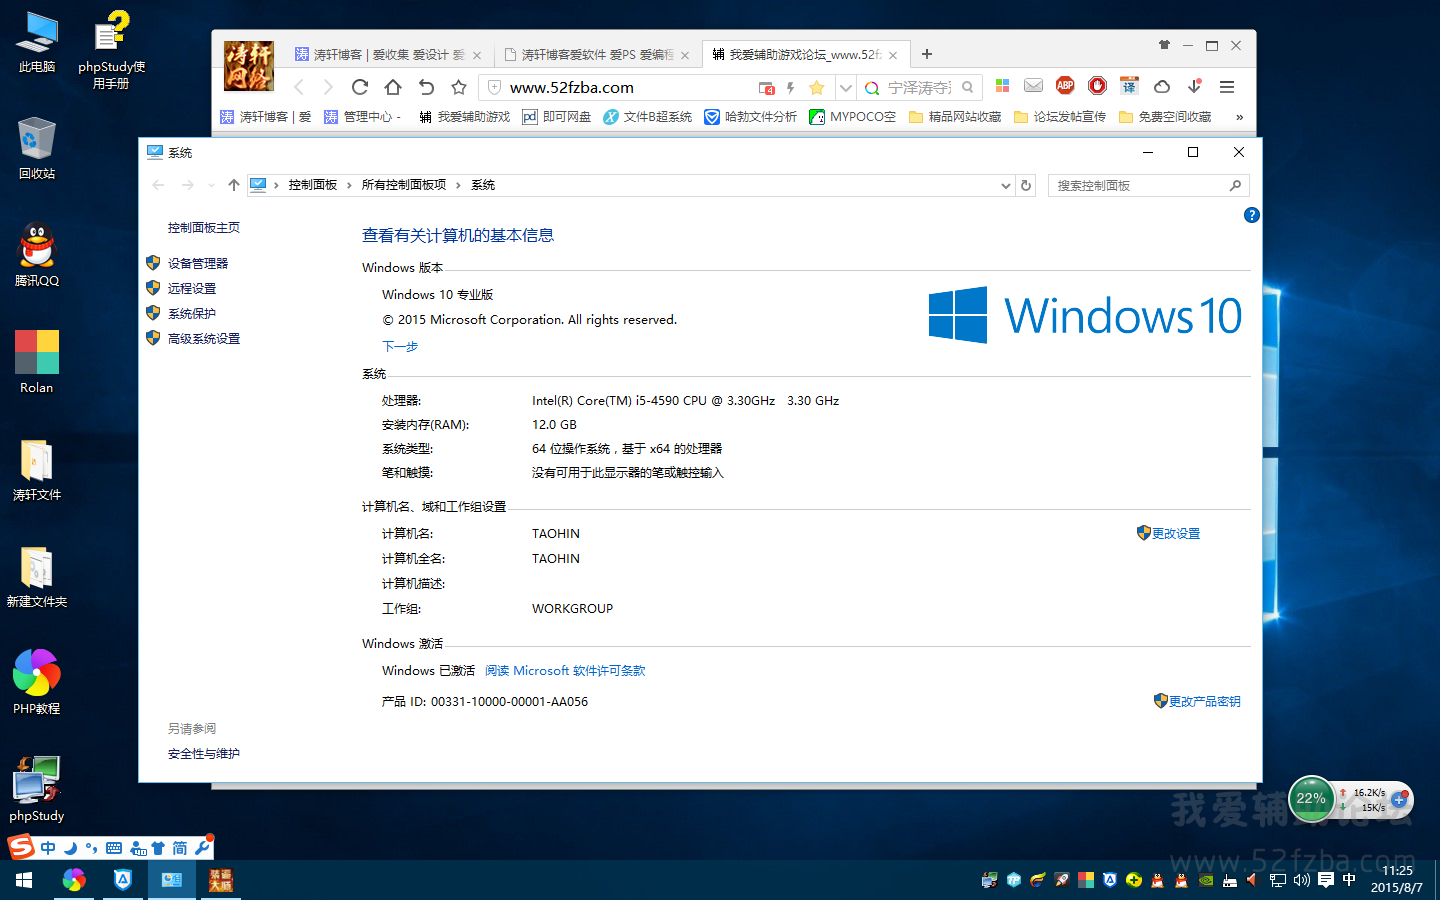Image resolution: width=1440 pixels, height=900 pixels.
Task: Click the refresh button beside System address bar
Action: 1026,185
